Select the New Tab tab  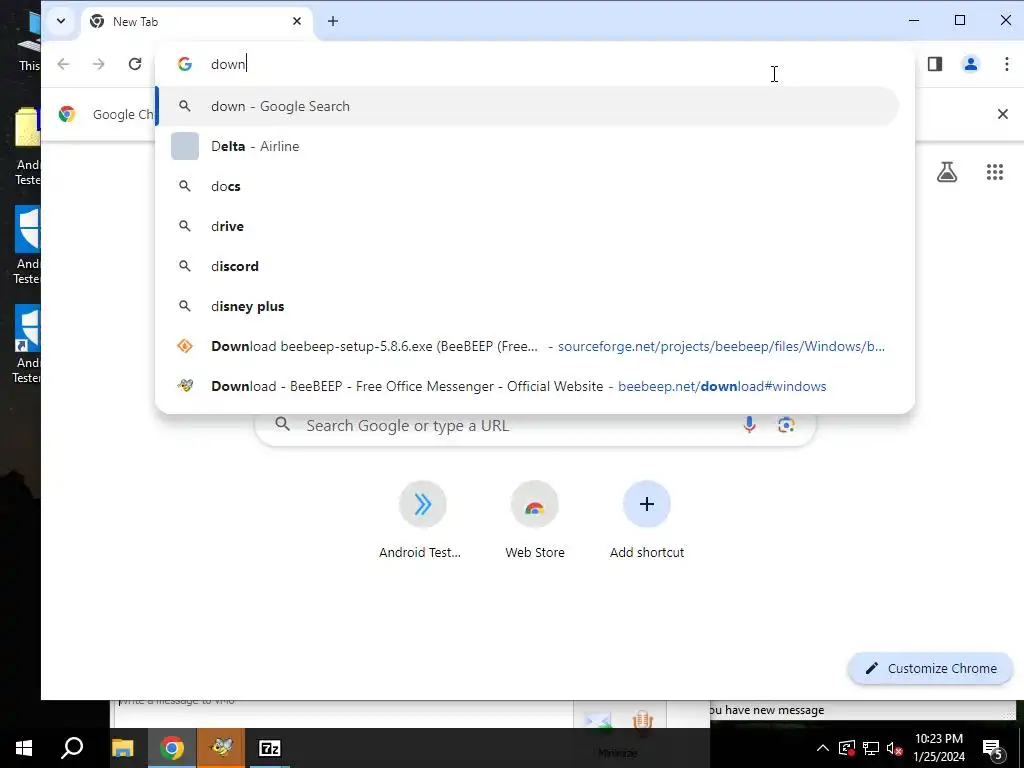(196, 22)
